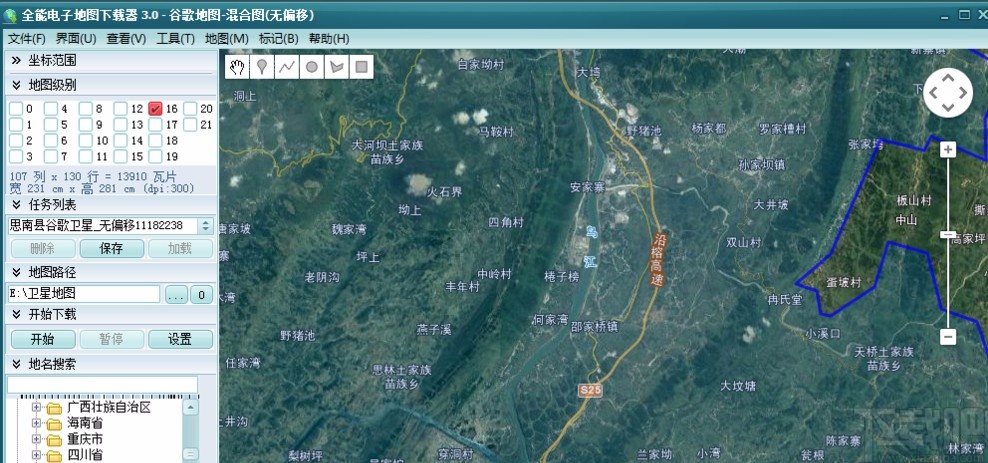Screen dimensions: 988x463
Task: Open the 帮助(H) menu
Action: (328, 38)
